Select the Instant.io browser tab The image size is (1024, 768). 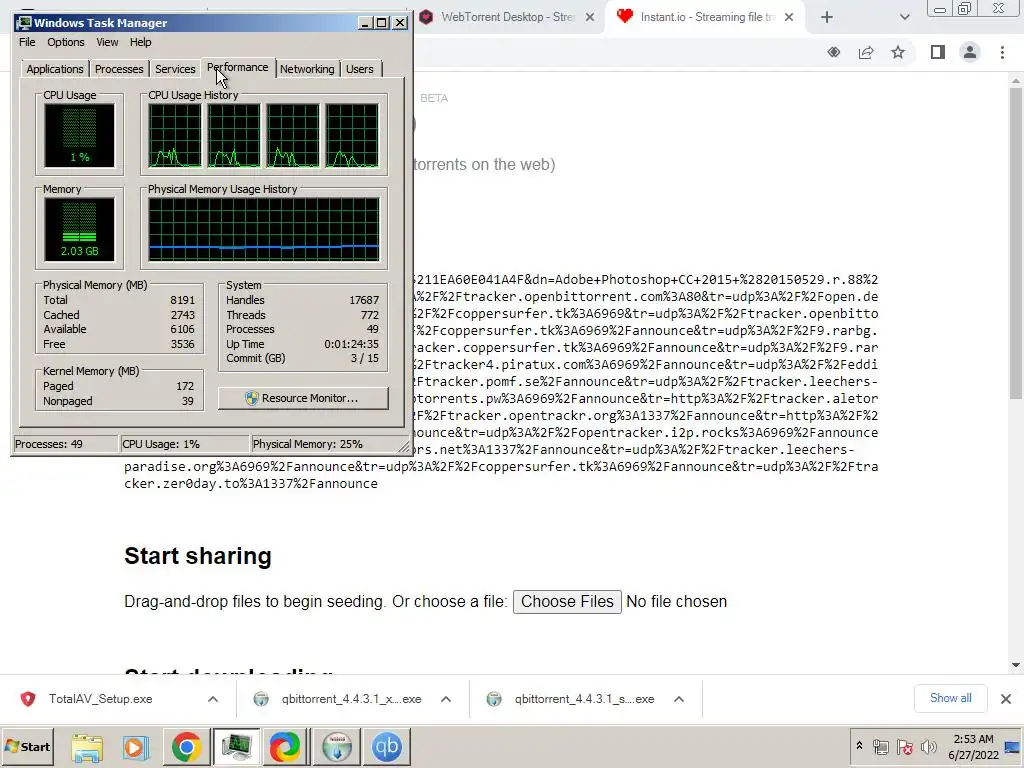(x=705, y=17)
